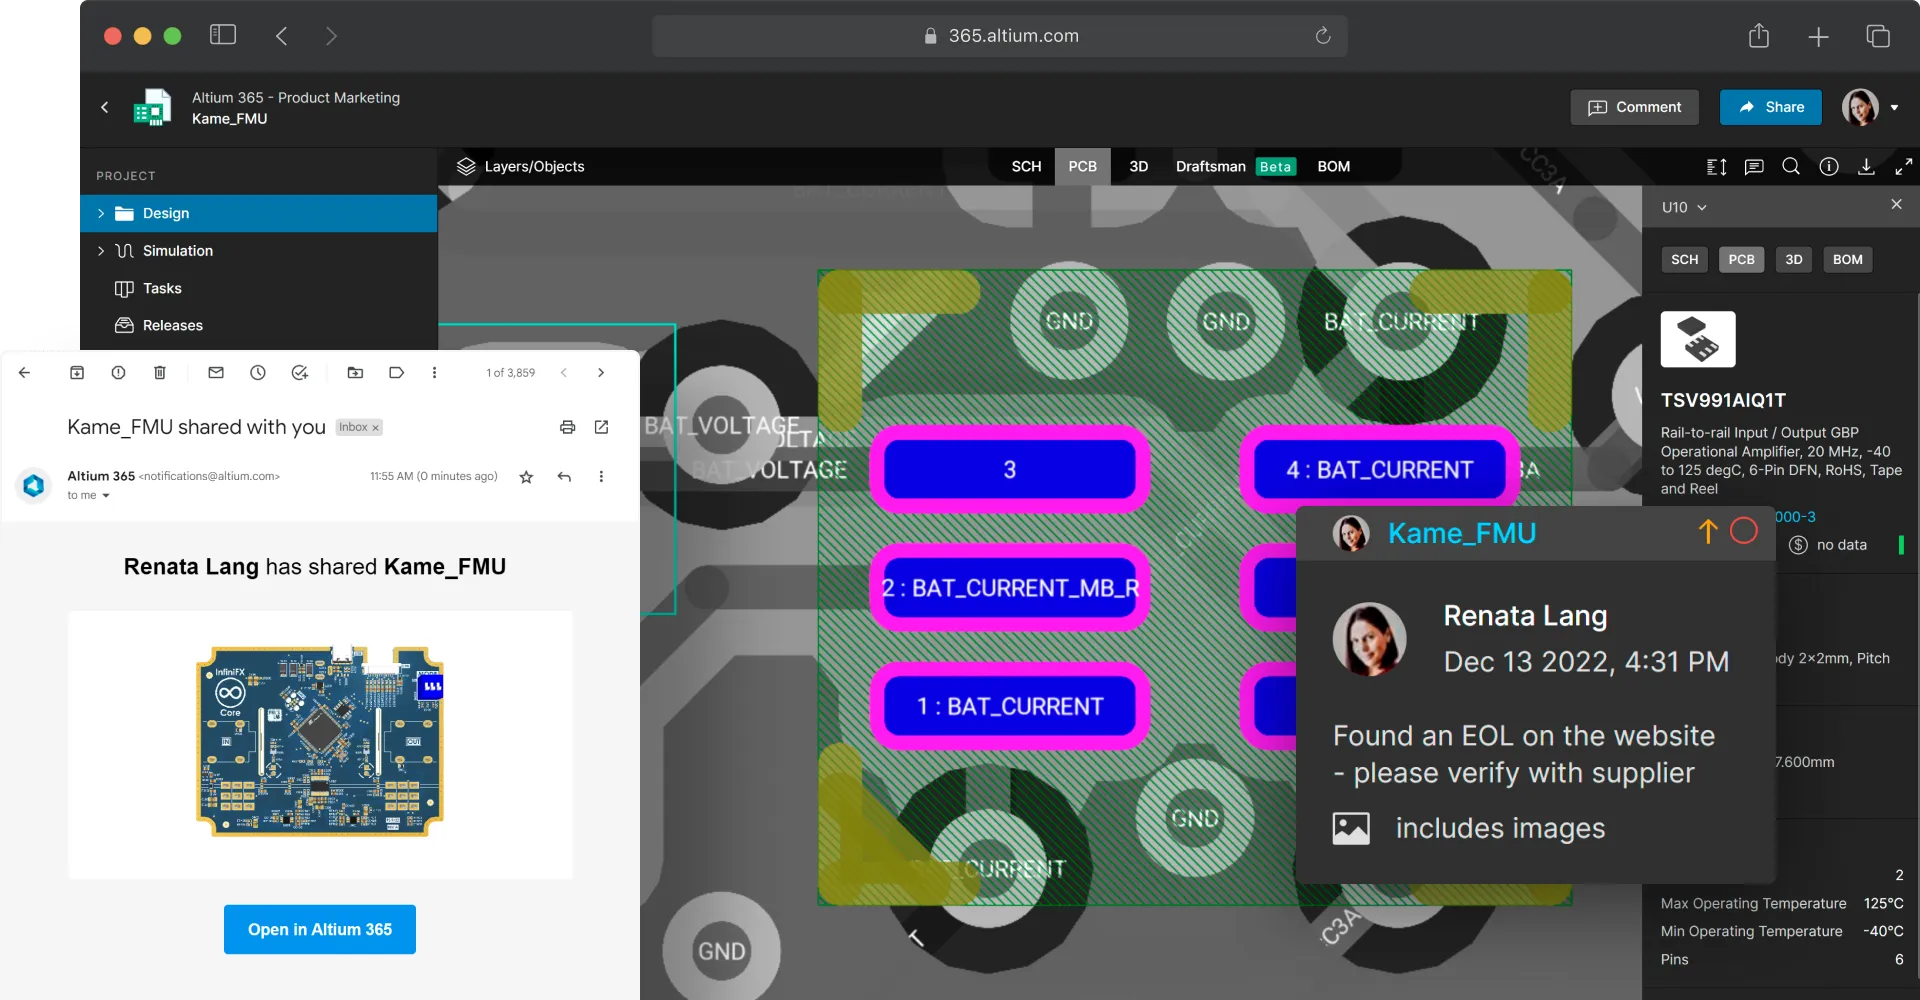
Task: Star the Kame_FMU shared email
Action: tap(526, 477)
